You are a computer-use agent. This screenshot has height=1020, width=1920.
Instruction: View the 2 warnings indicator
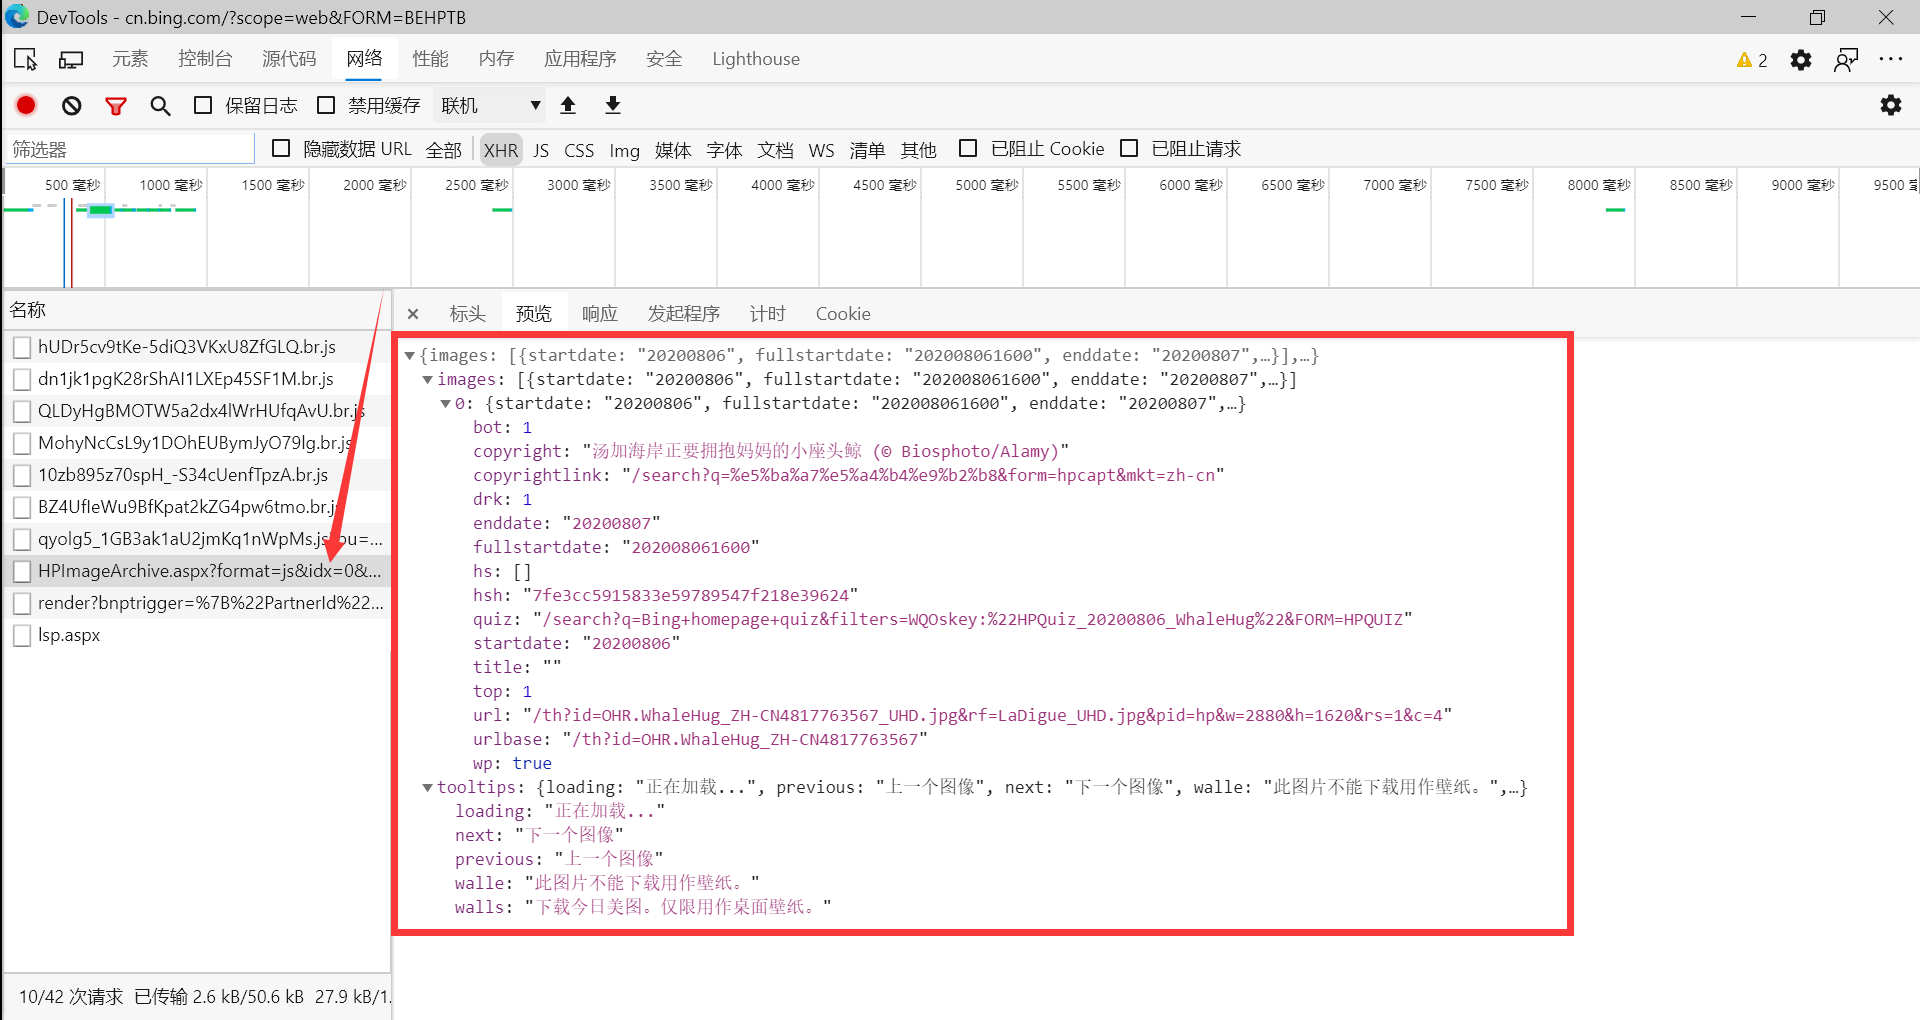[x=1750, y=59]
